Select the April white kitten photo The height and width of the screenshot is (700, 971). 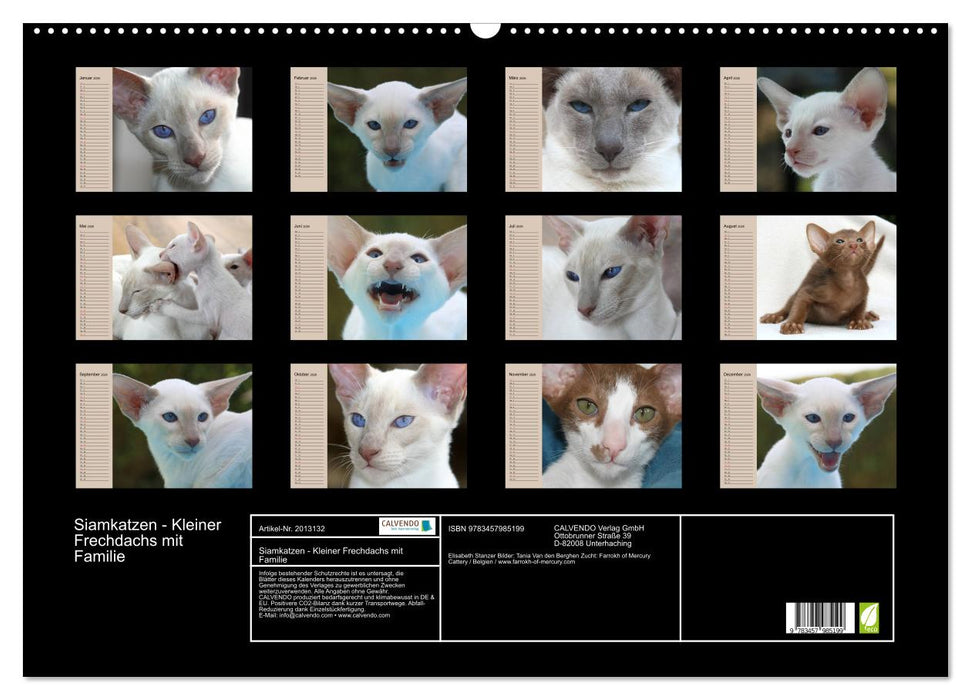pos(826,129)
